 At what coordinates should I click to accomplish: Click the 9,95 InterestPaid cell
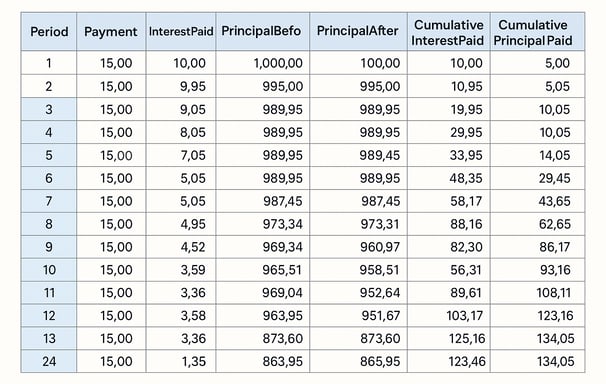[181, 86]
